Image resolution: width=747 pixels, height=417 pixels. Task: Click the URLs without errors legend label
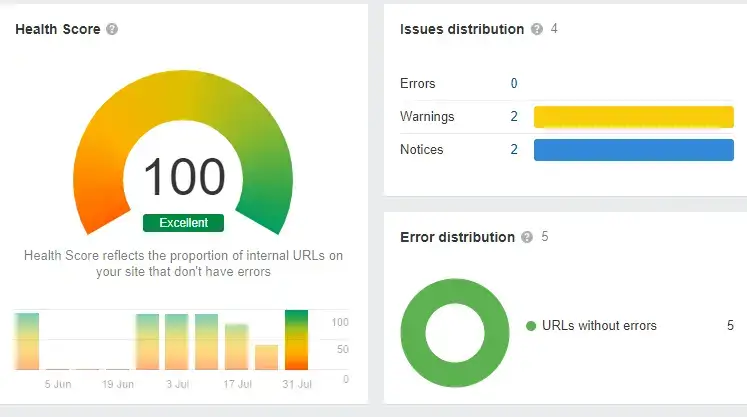point(599,326)
